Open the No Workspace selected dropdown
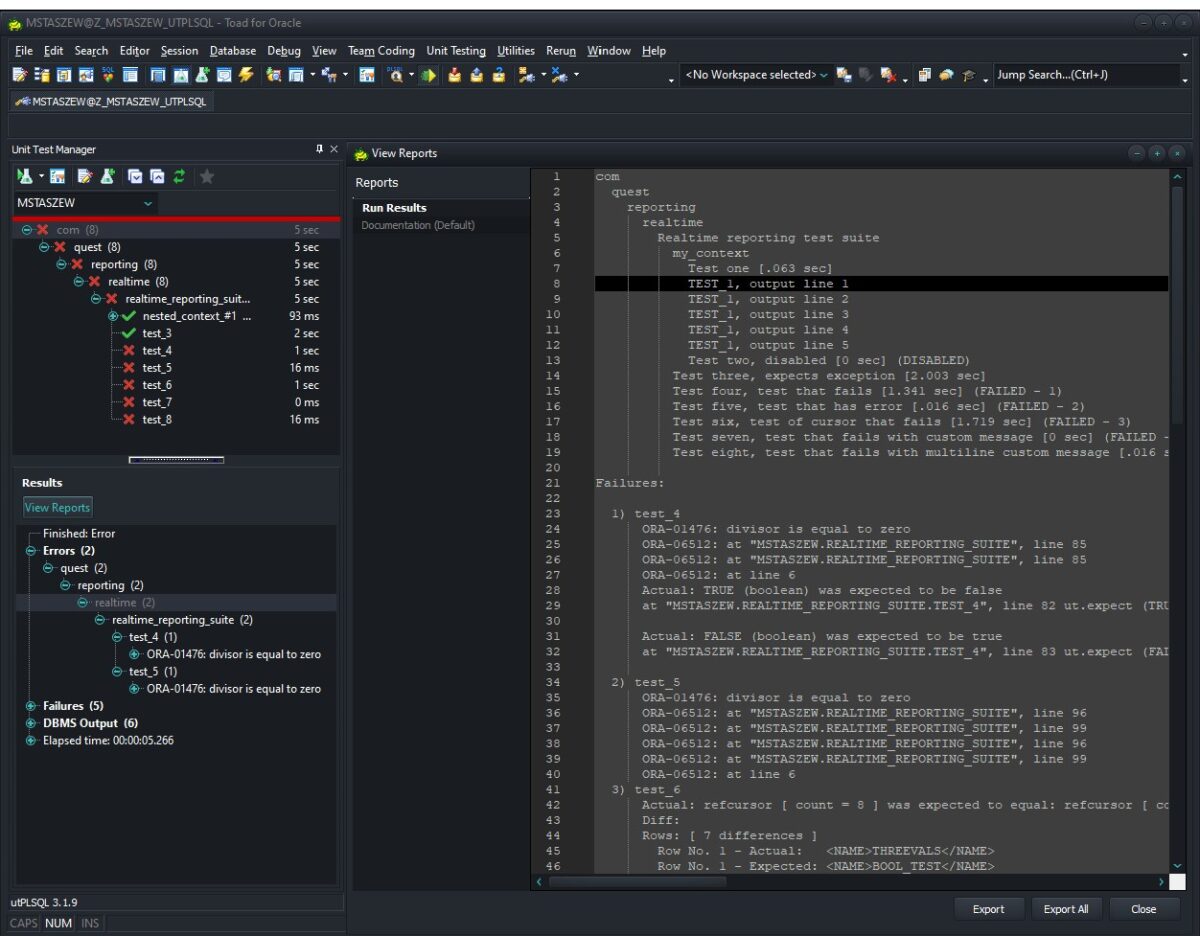 click(756, 75)
